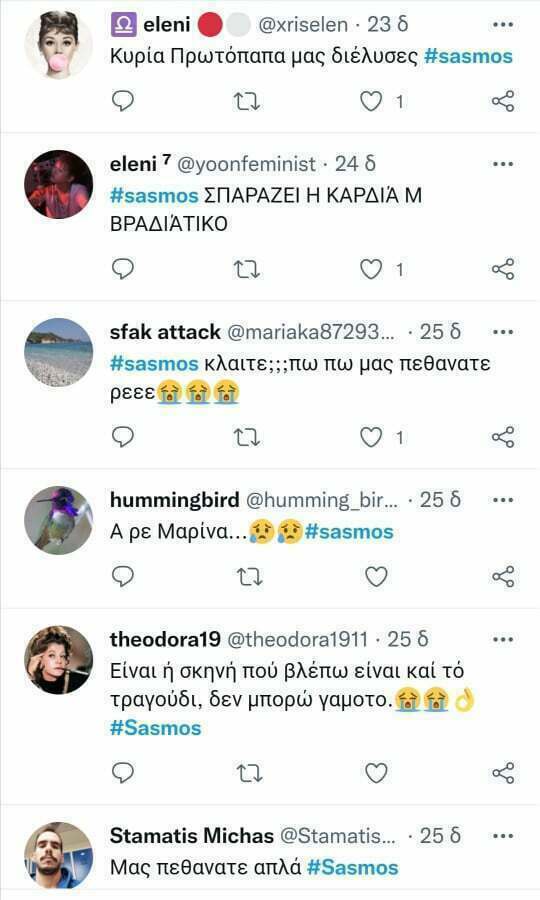The image size is (540, 900).
Task: Retweet the @yoonfeminist tweet
Action: pos(247,269)
